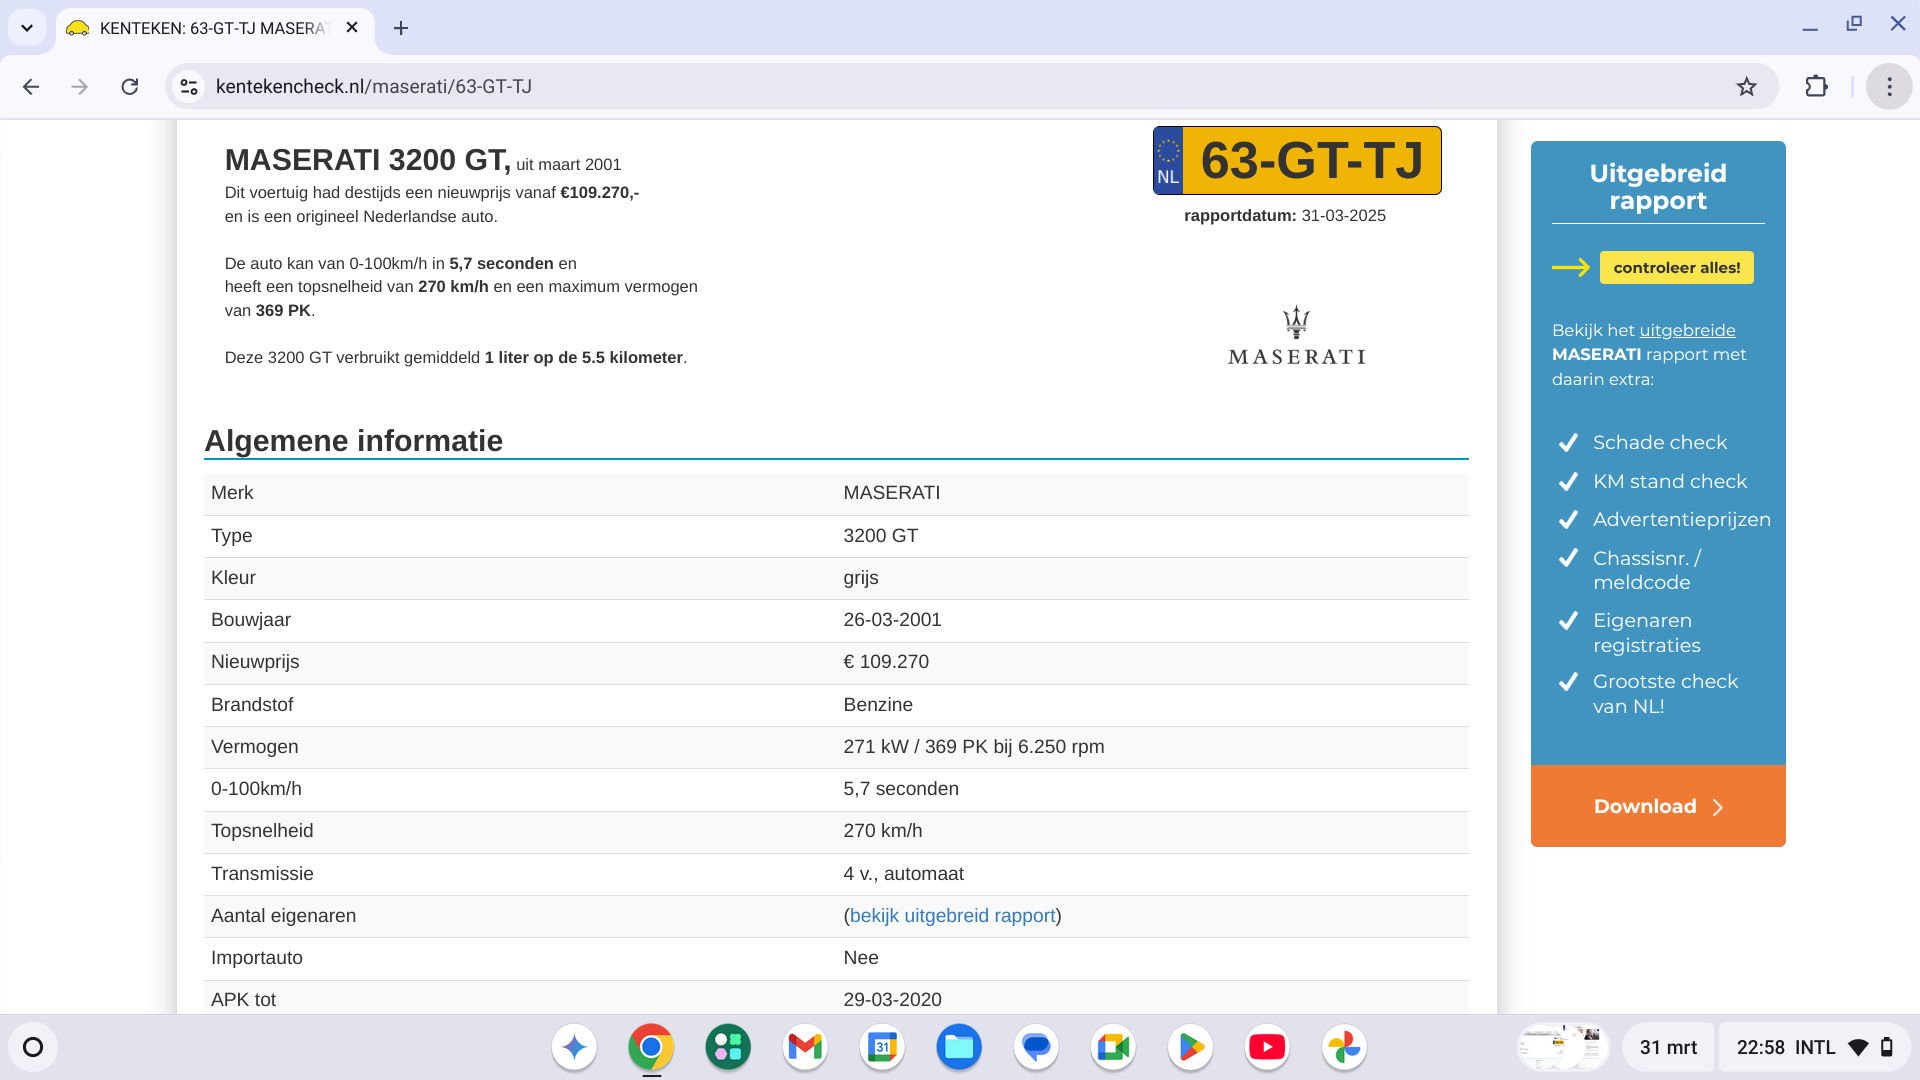Select the '4 v., automaat' Transmissie value

tap(903, 874)
